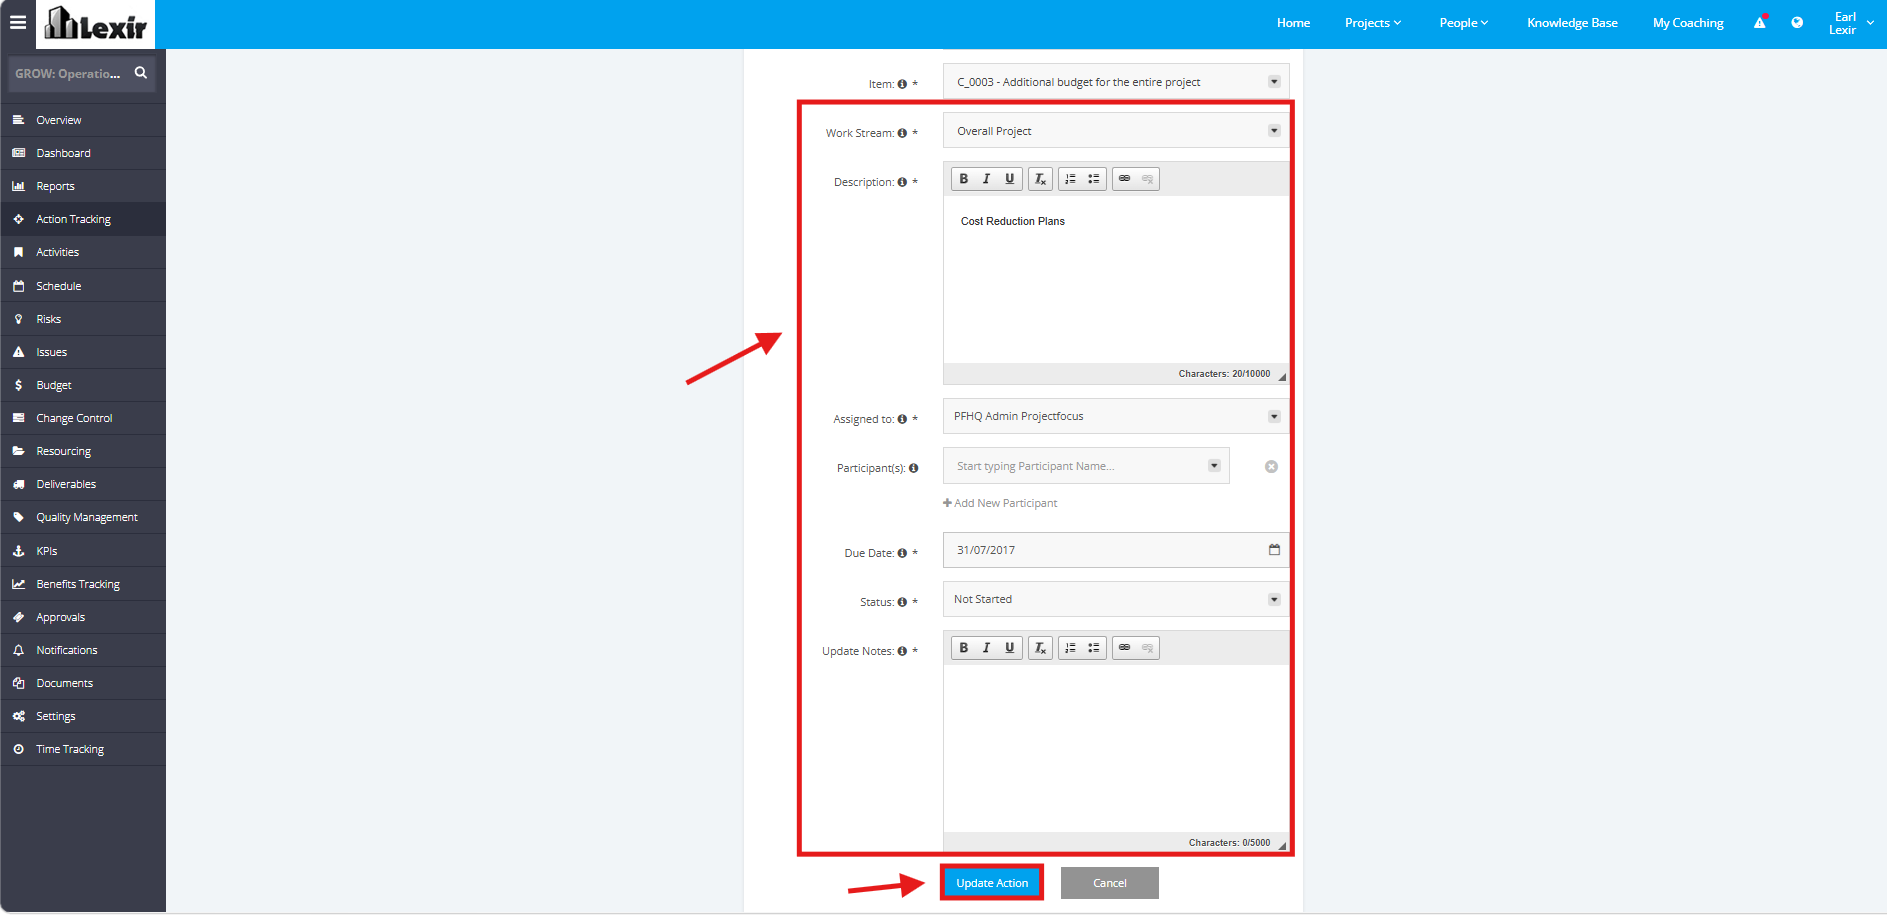Open Benefits Tracking in sidebar
Image resolution: width=1887 pixels, height=916 pixels.
[83, 584]
